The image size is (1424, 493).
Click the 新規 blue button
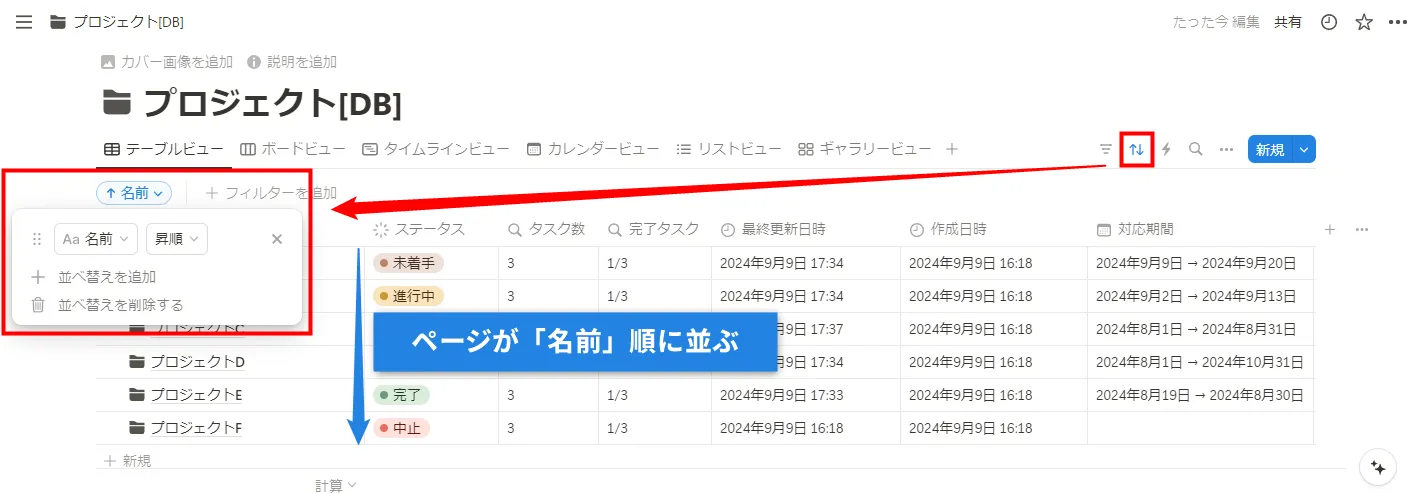(1270, 149)
